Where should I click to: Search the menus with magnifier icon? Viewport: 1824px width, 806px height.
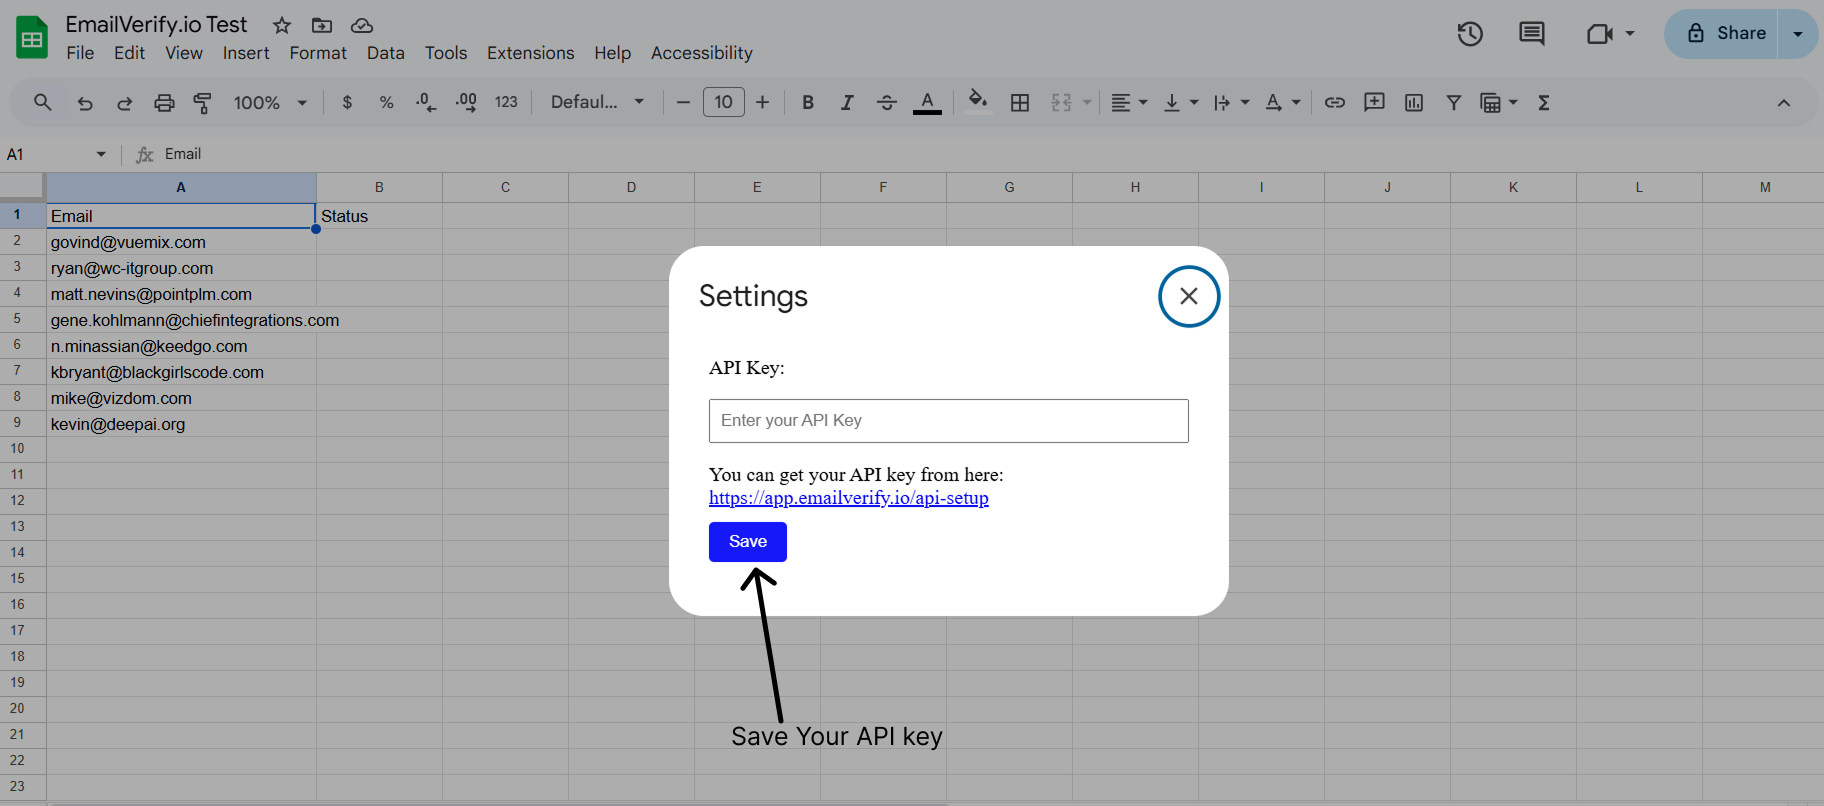(43, 102)
